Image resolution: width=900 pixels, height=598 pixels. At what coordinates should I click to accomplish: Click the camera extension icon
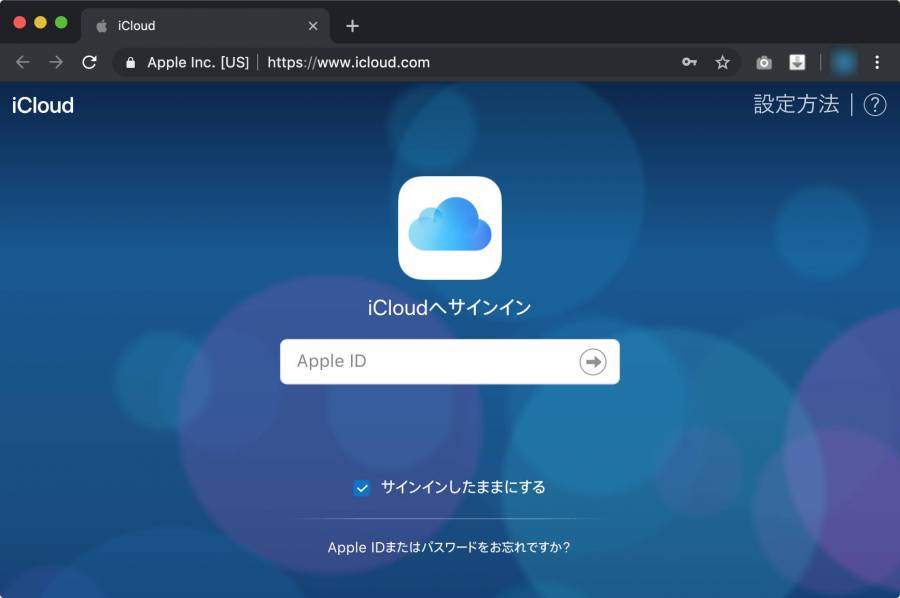763,63
